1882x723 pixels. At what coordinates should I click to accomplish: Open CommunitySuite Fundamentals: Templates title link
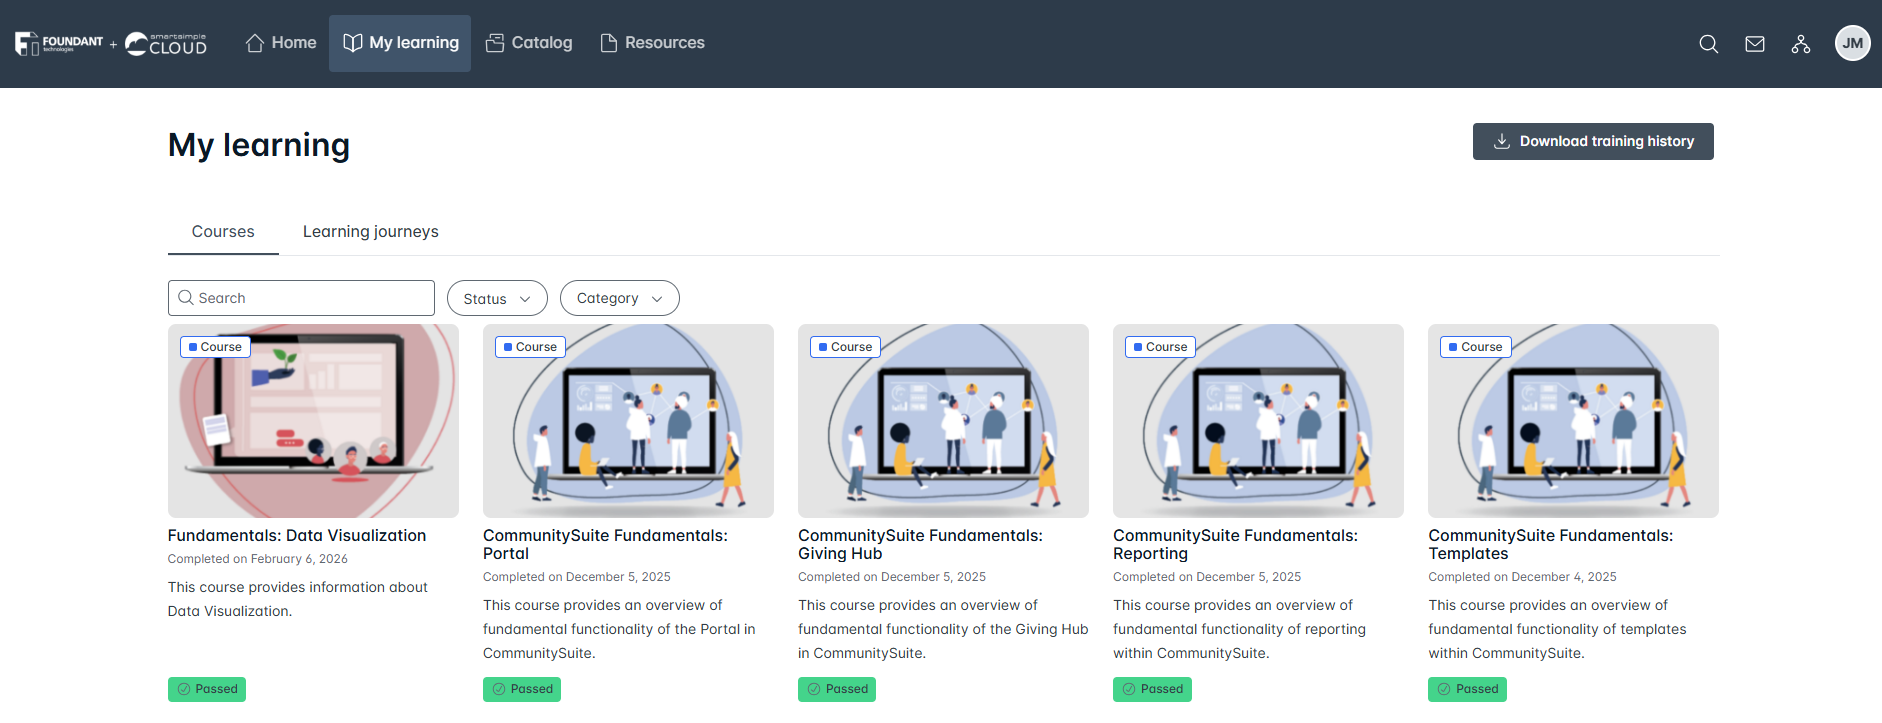click(x=1550, y=545)
